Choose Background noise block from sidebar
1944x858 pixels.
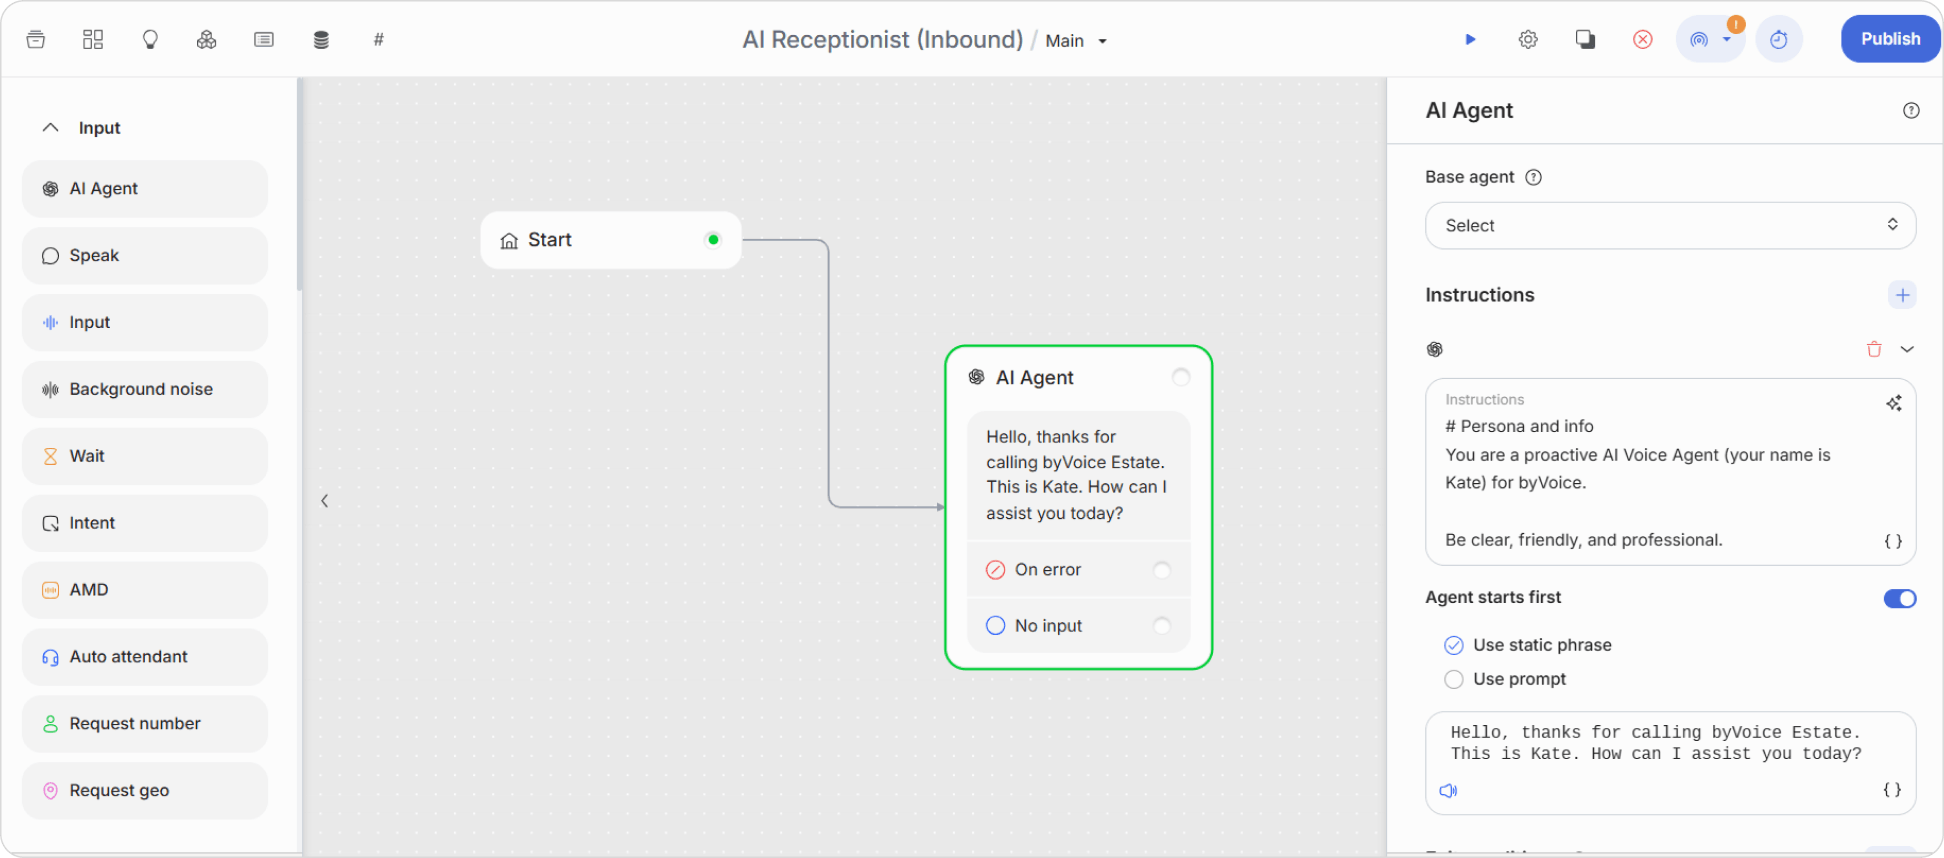click(145, 389)
